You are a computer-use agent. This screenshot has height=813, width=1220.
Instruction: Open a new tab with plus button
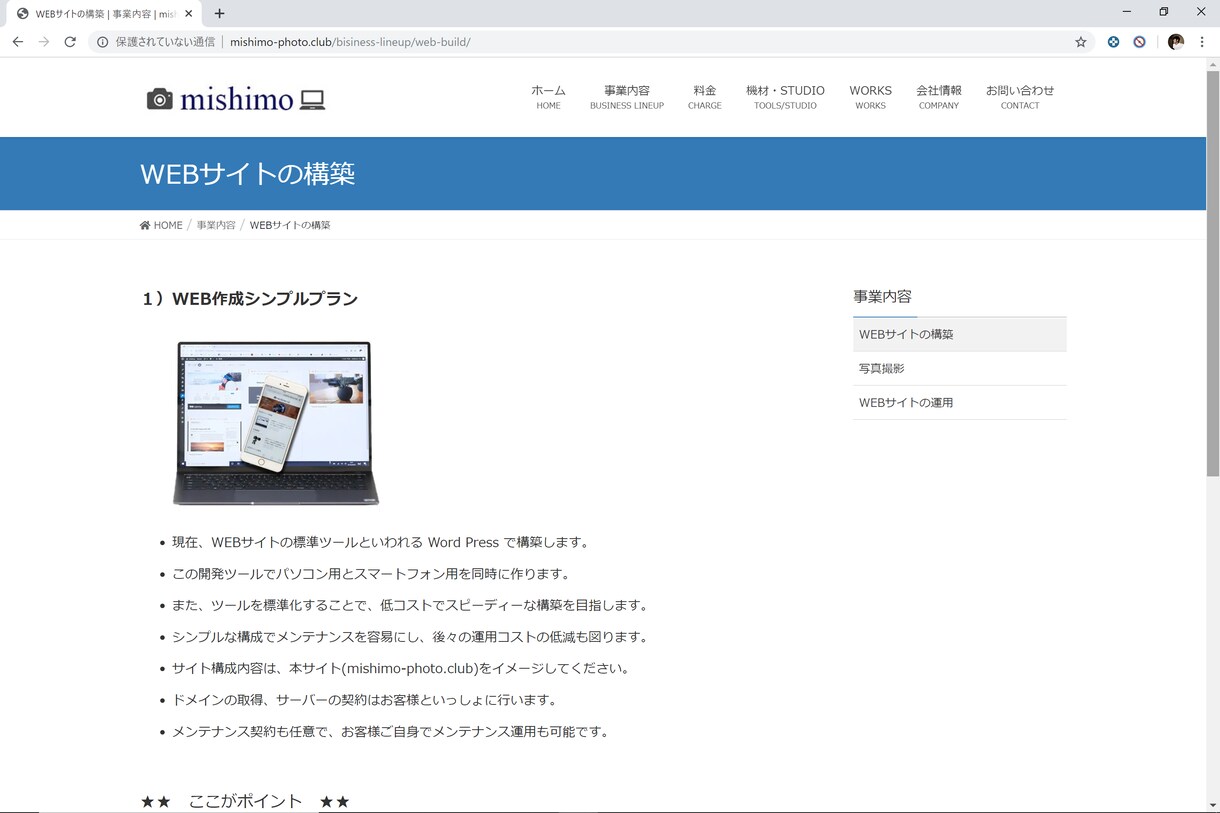tap(219, 14)
